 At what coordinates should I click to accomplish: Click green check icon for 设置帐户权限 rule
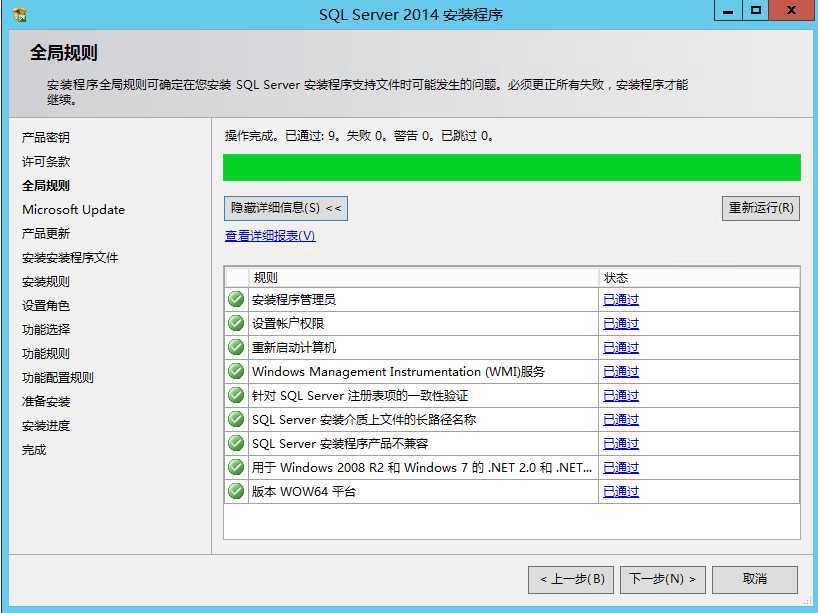[x=236, y=323]
